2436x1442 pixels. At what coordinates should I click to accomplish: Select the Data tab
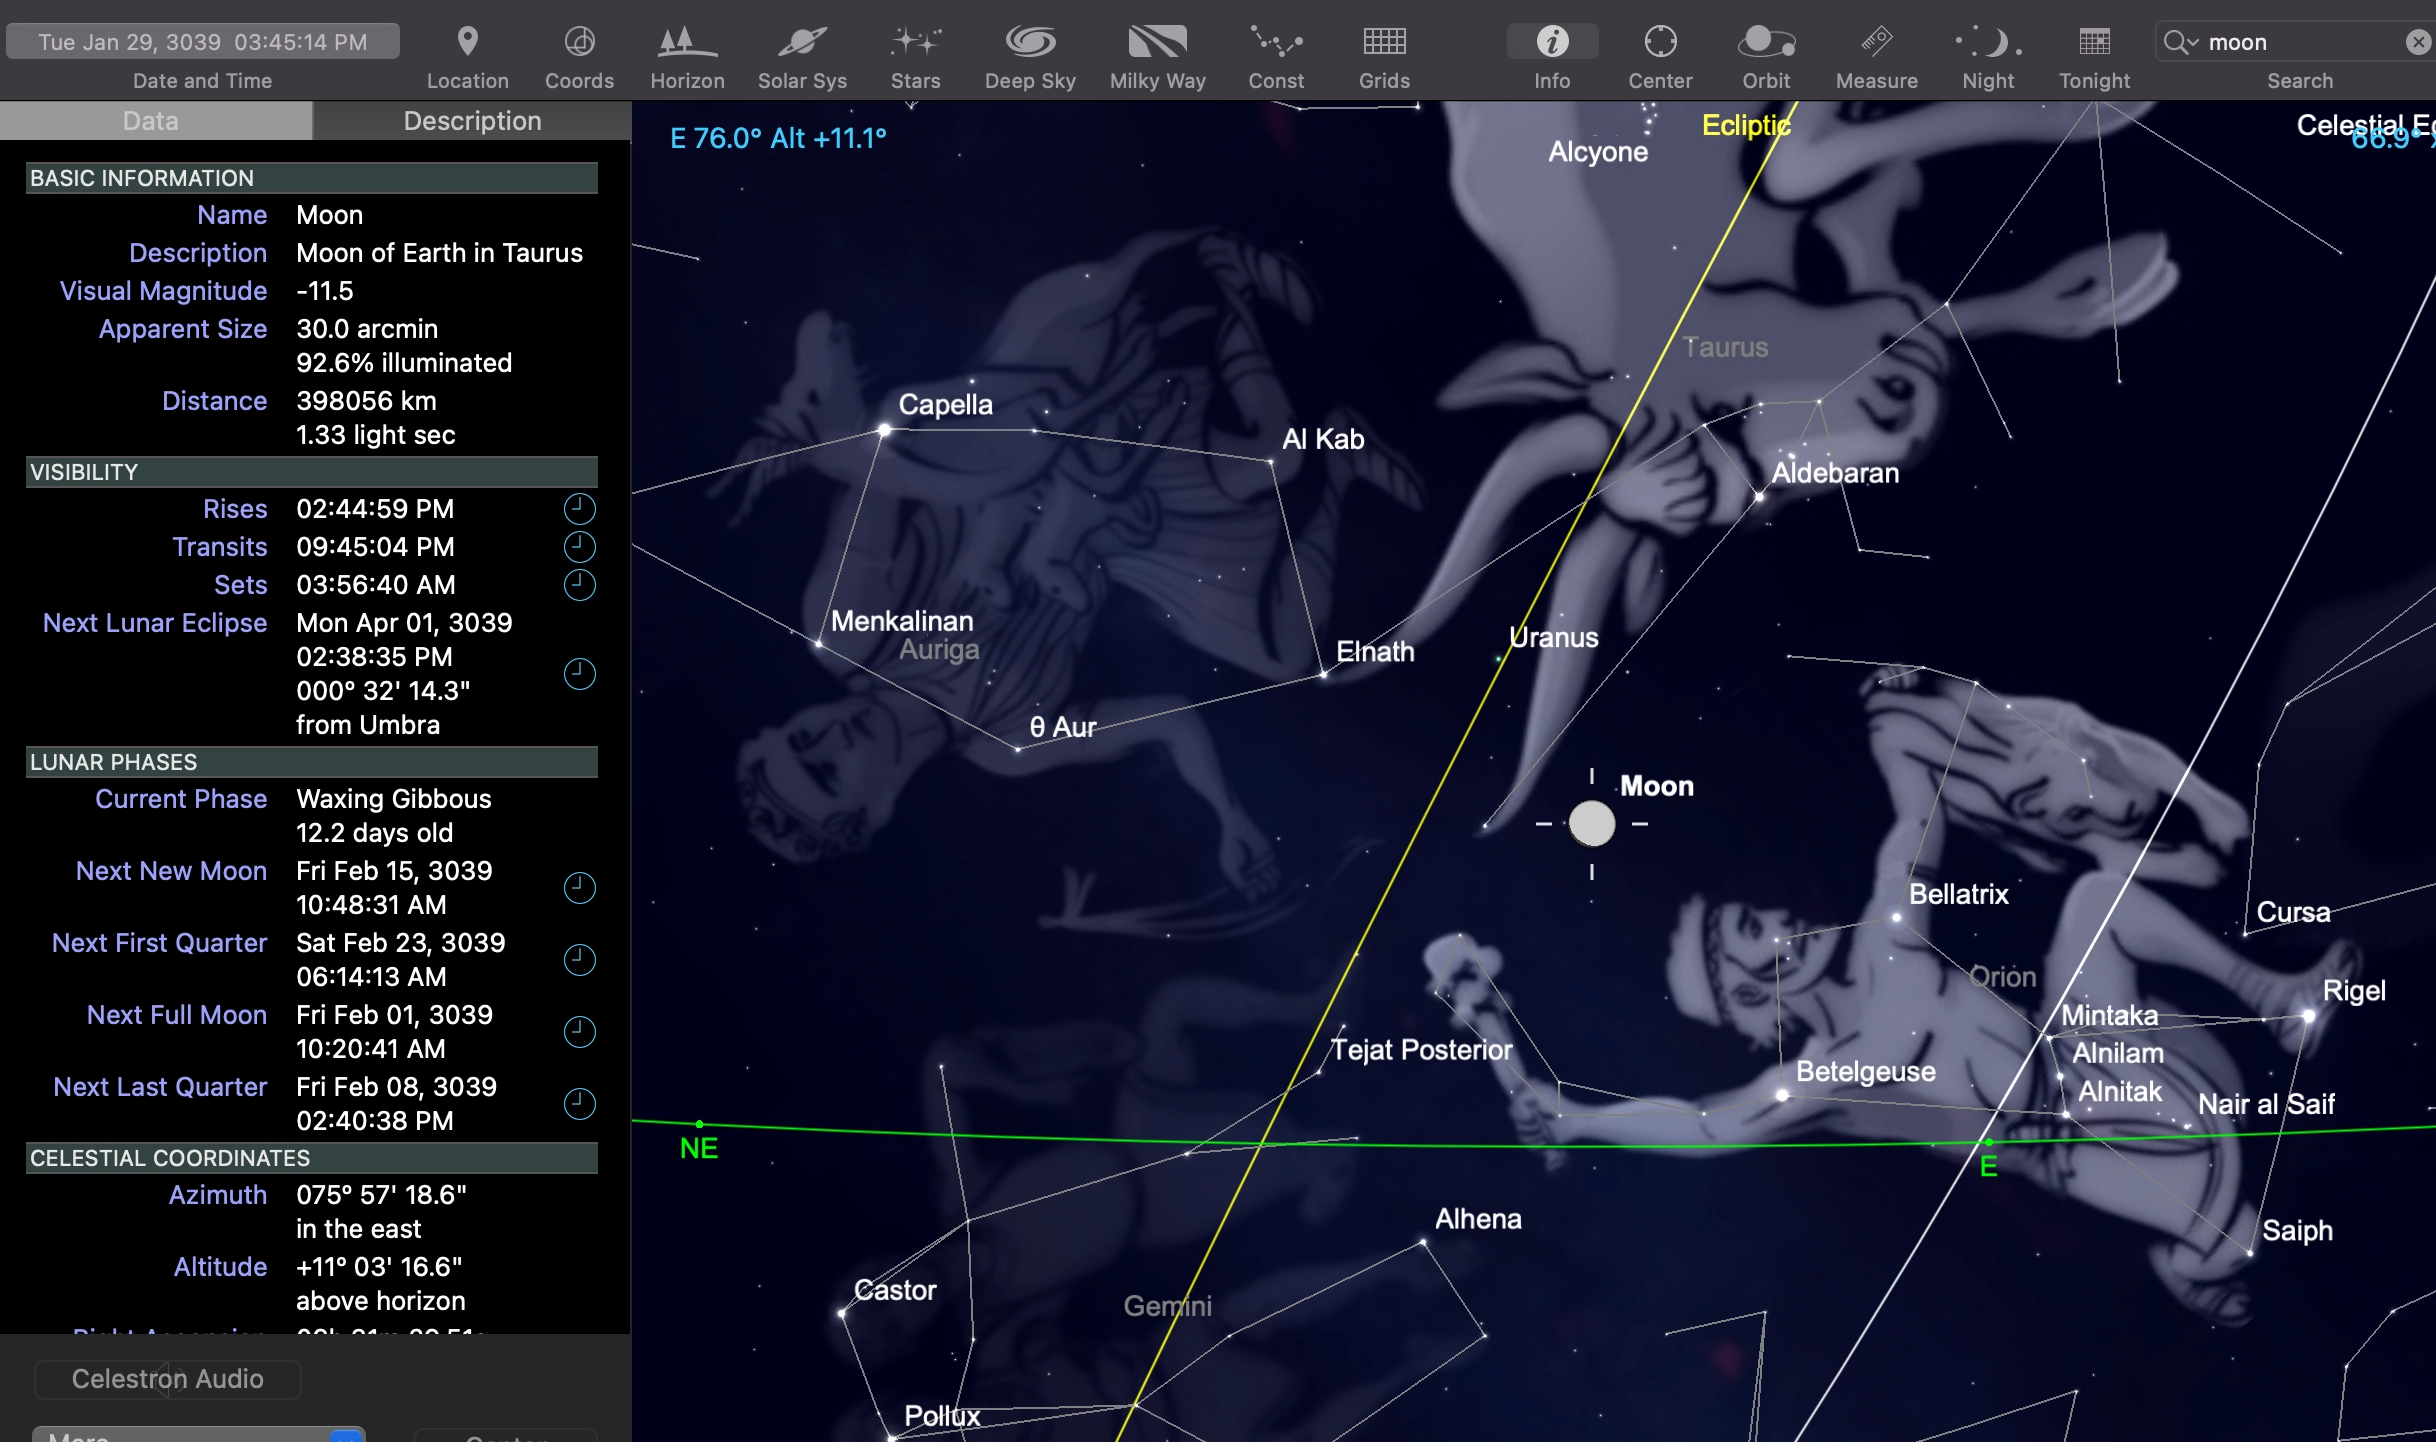coord(151,121)
